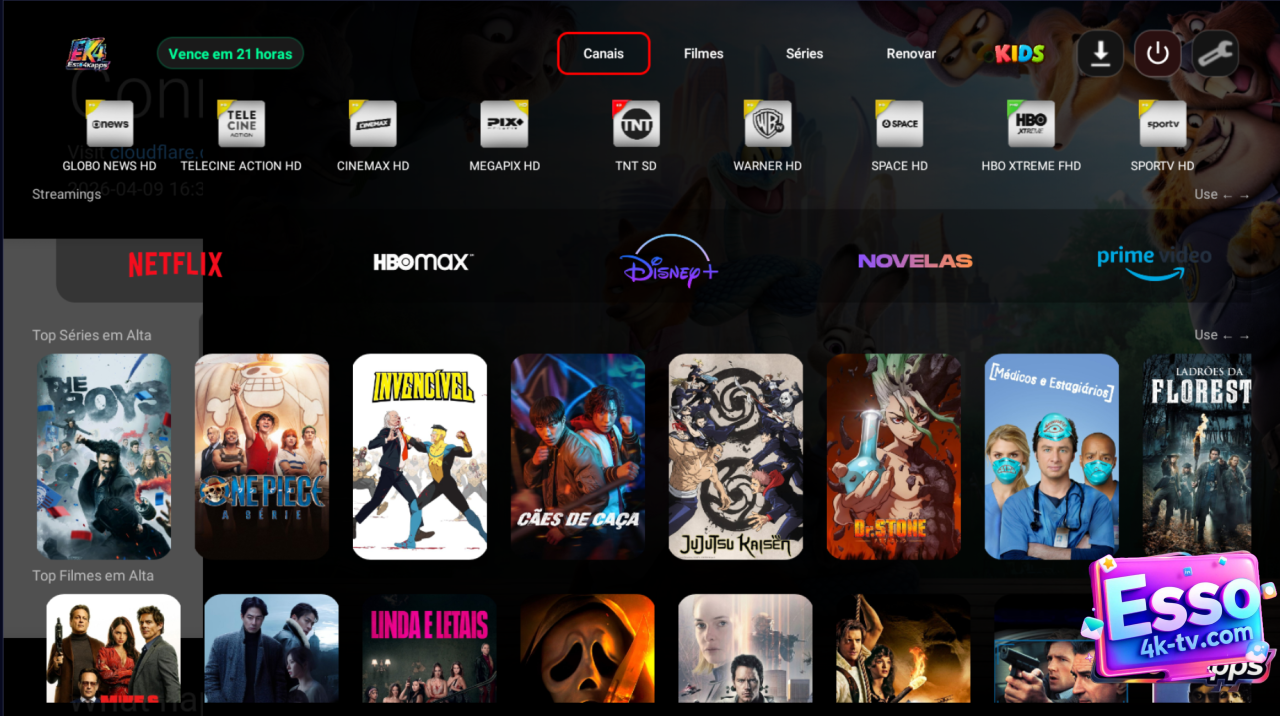
Task: Click the download arrow icon
Action: click(1100, 54)
